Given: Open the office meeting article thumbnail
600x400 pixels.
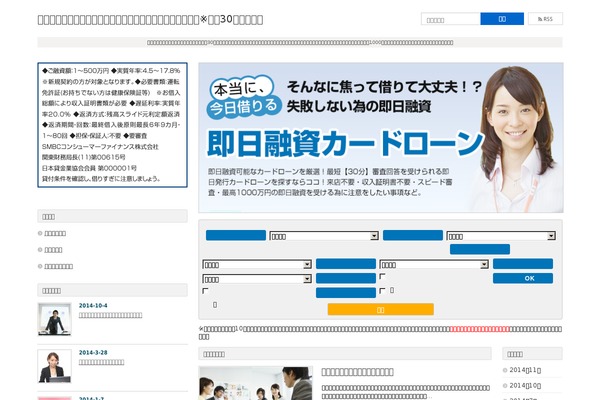Looking at the screenshot, I should pos(256,383).
